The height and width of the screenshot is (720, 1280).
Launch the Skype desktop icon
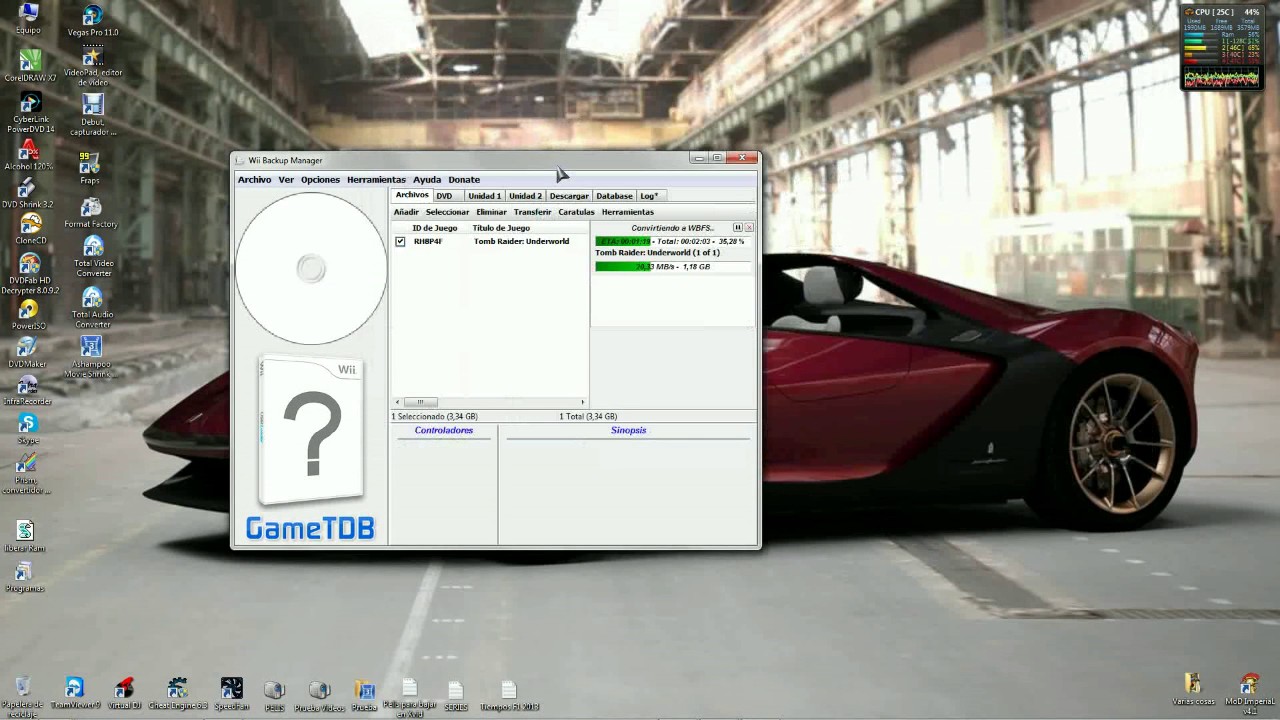(27, 429)
